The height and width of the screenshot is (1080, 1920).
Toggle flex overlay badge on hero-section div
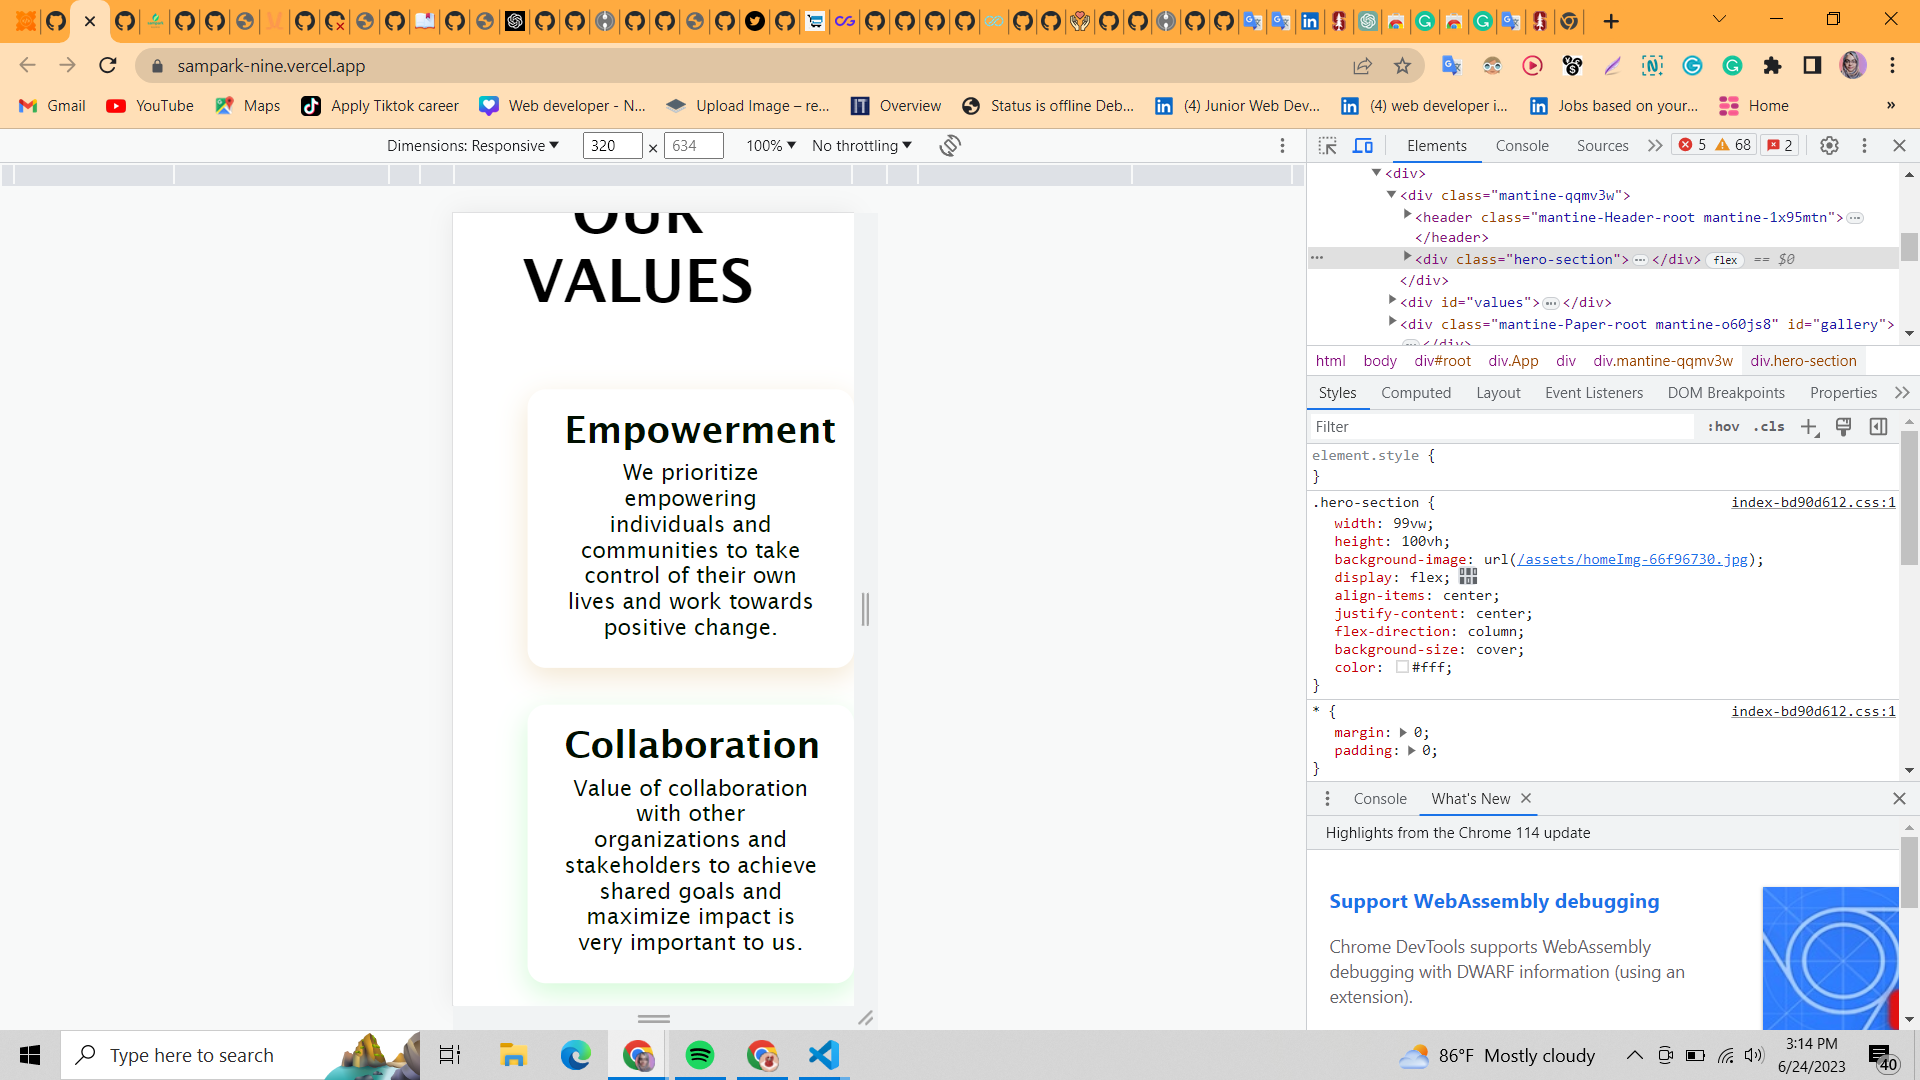click(x=1725, y=259)
